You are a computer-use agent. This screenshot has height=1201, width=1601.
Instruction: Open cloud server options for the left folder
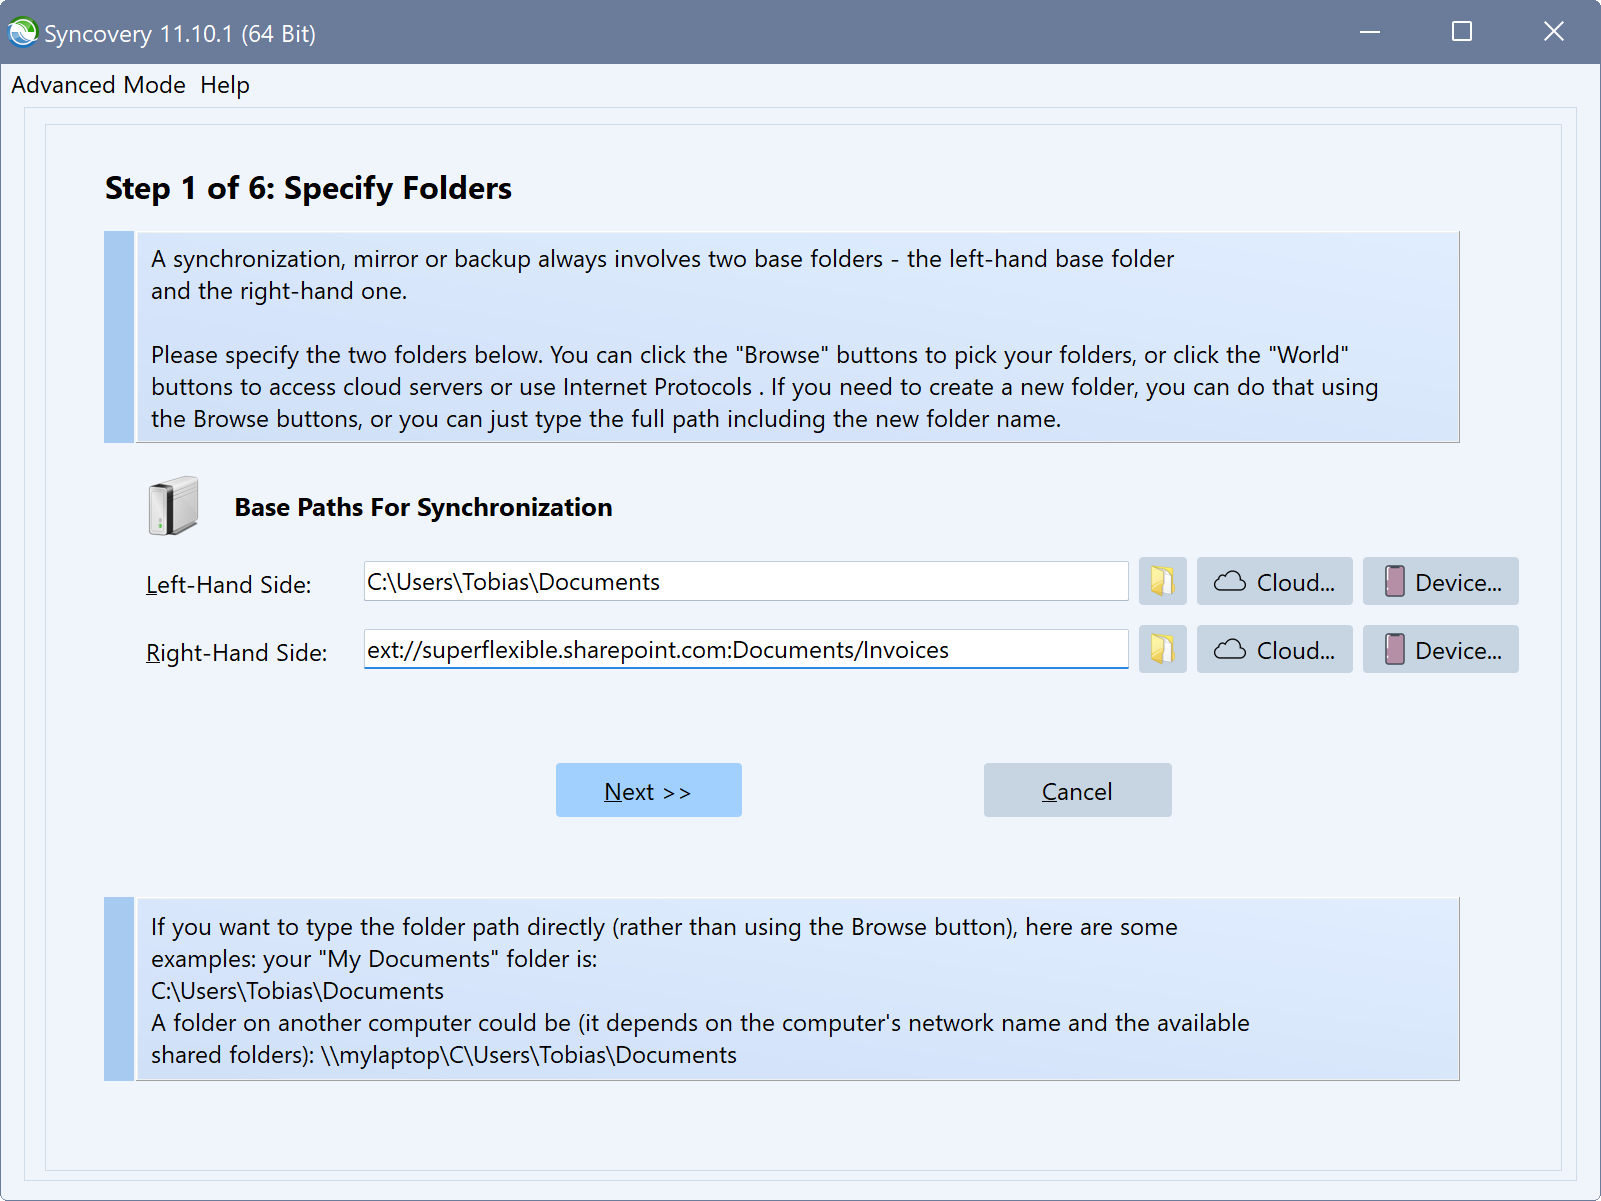tap(1274, 581)
